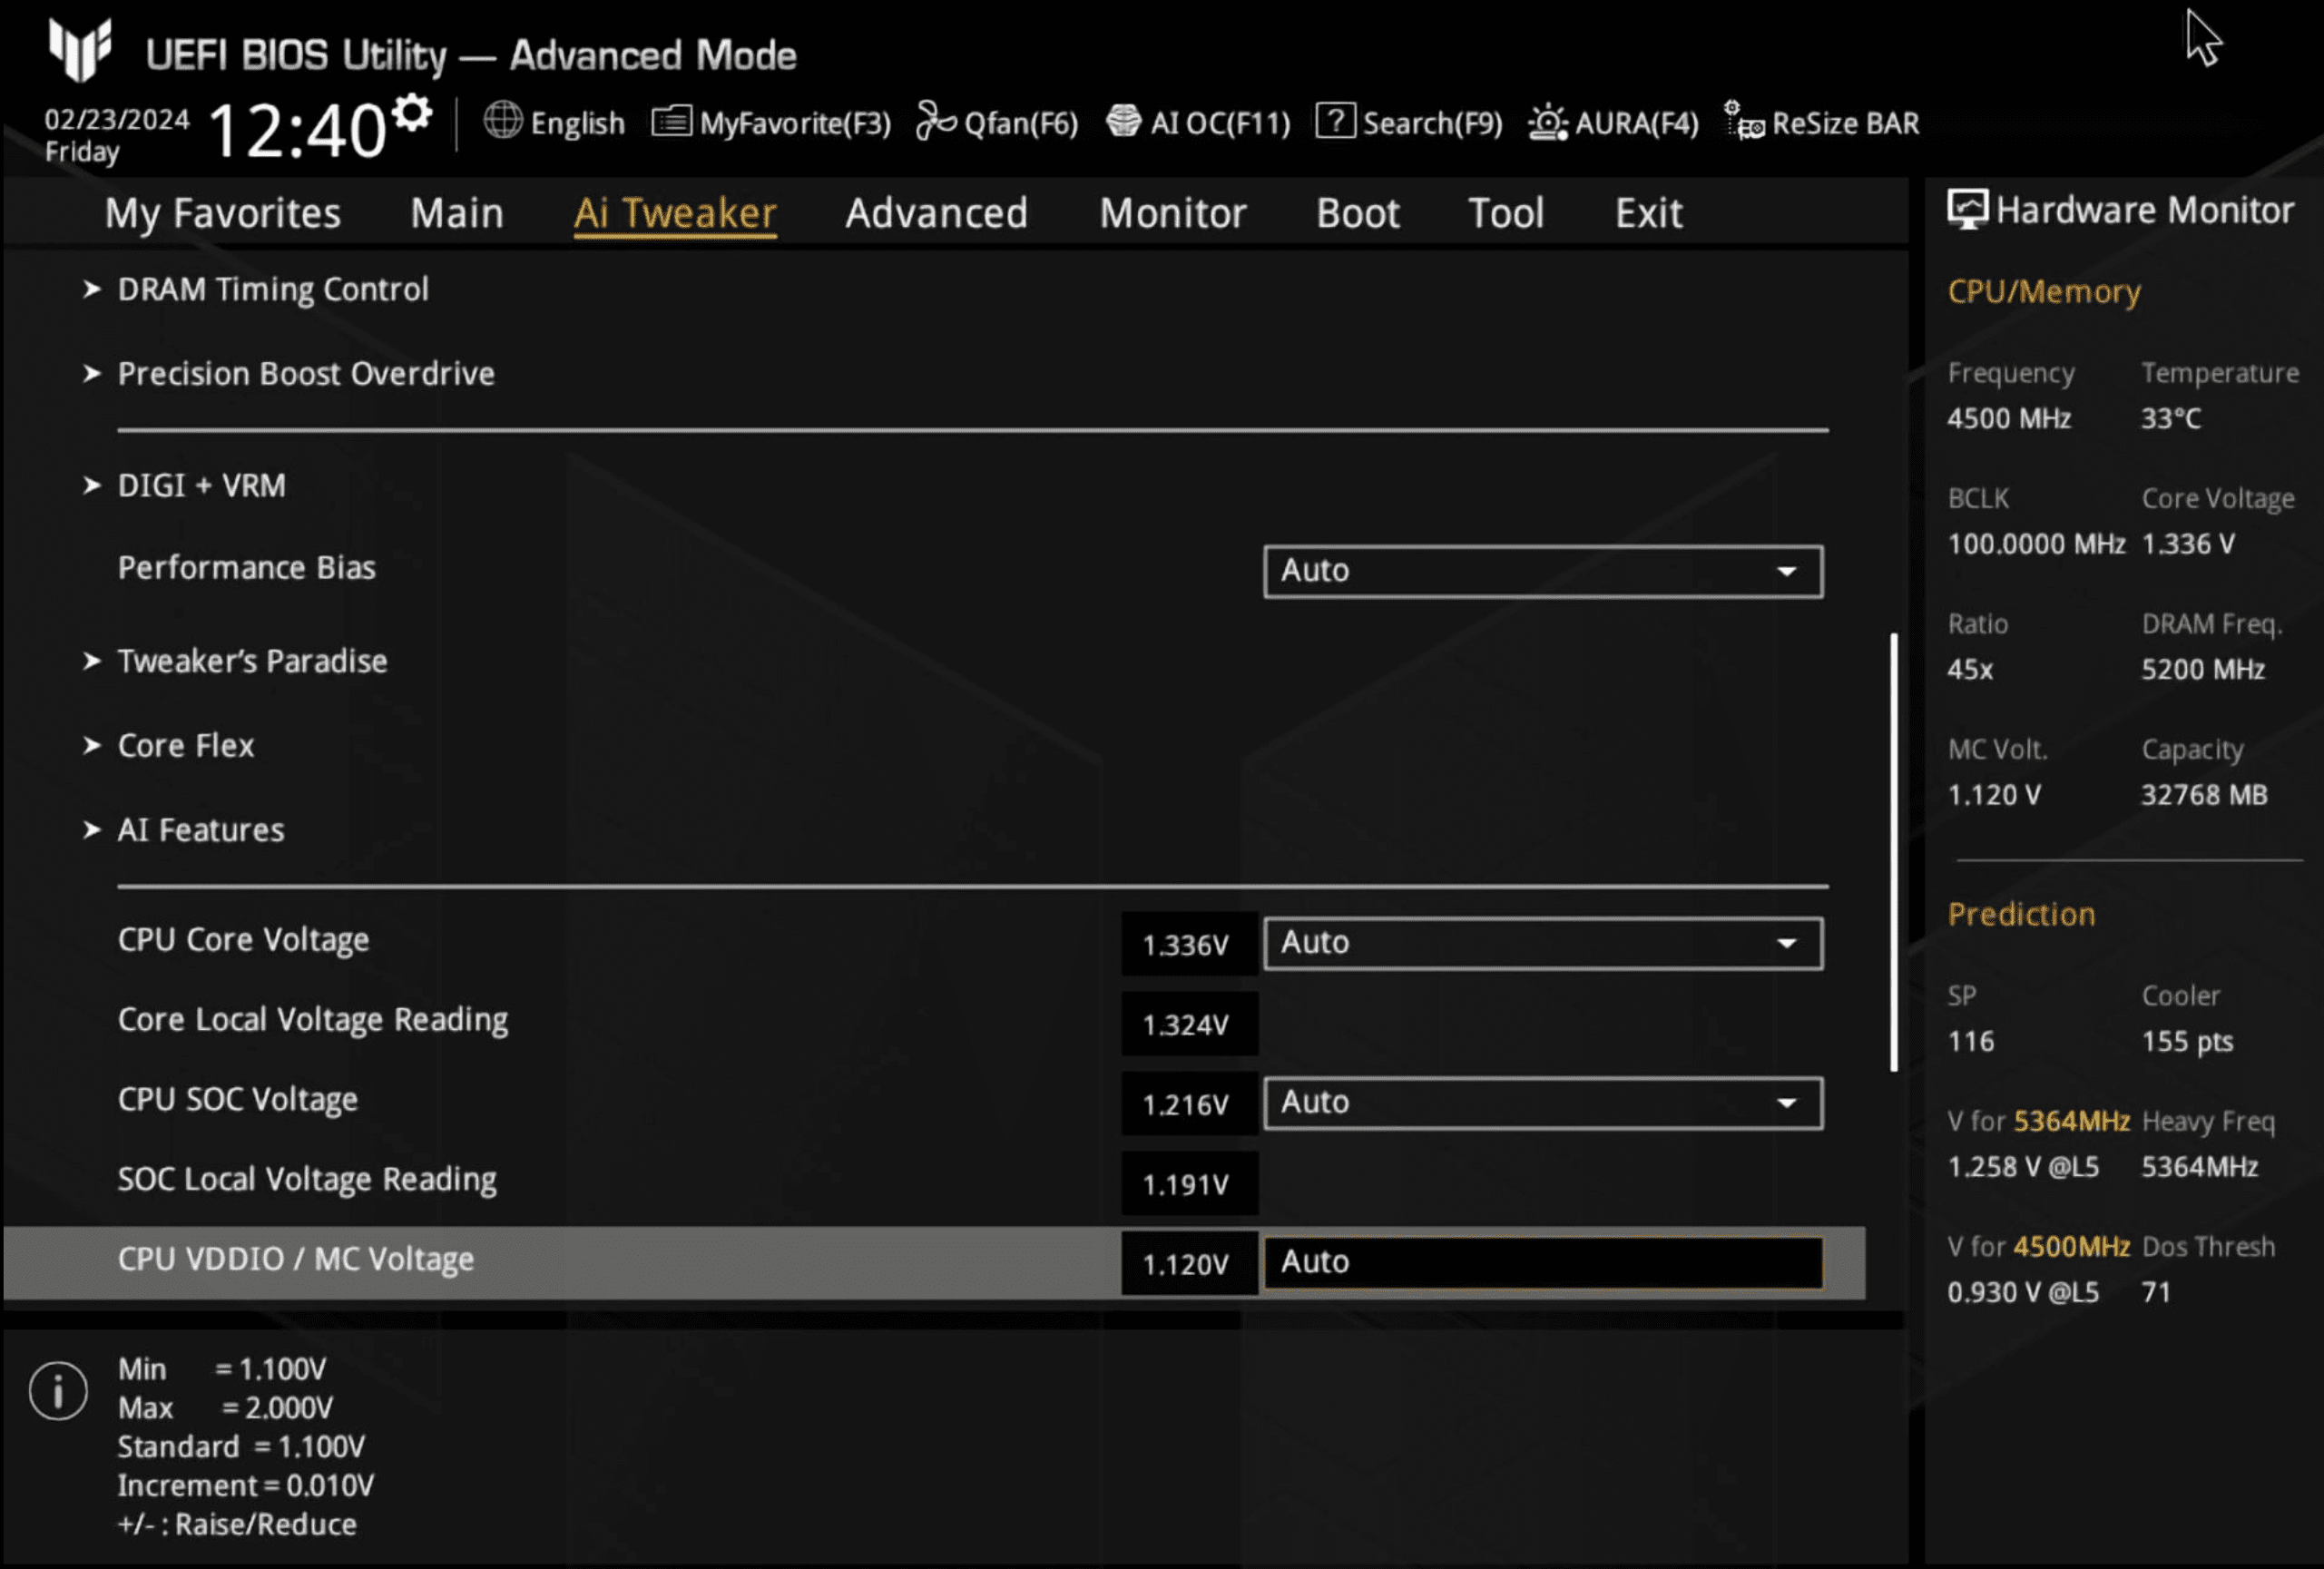
Task: Switch to Main tab
Action: [x=457, y=213]
